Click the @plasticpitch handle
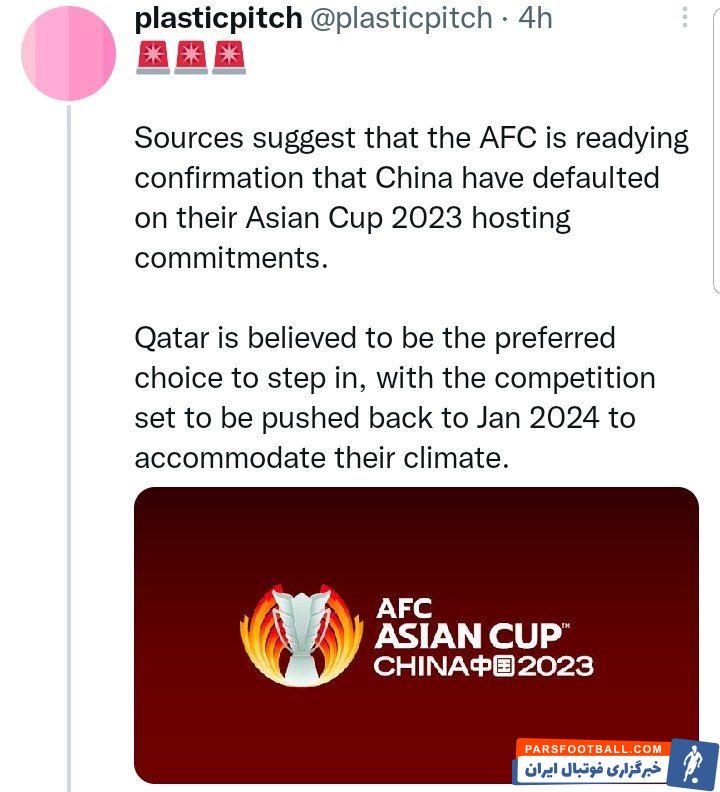The width and height of the screenshot is (720, 792). [398, 18]
